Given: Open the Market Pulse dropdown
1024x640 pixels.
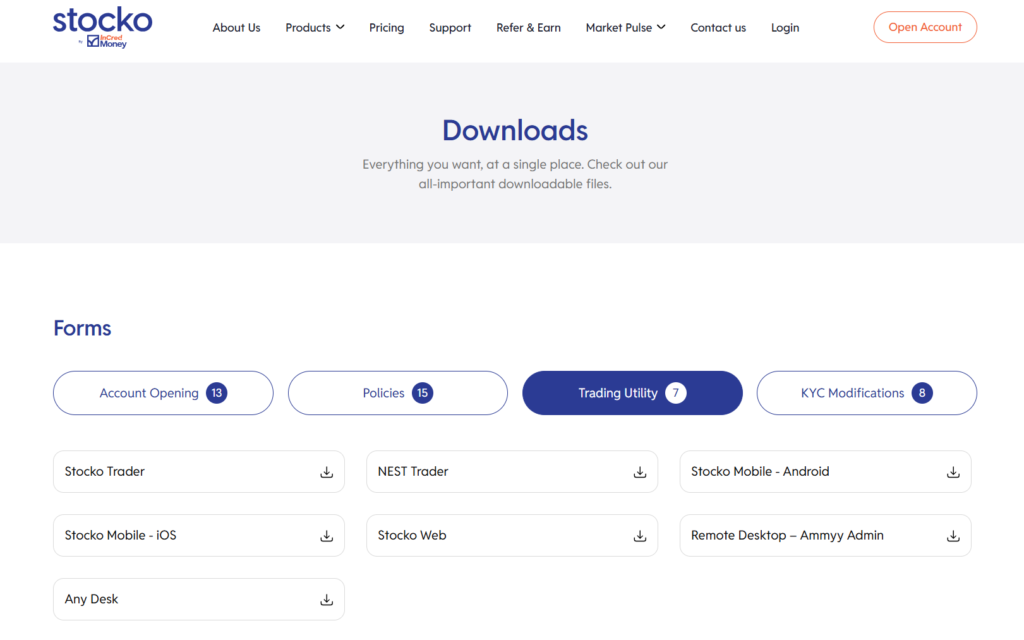Looking at the screenshot, I should [625, 28].
